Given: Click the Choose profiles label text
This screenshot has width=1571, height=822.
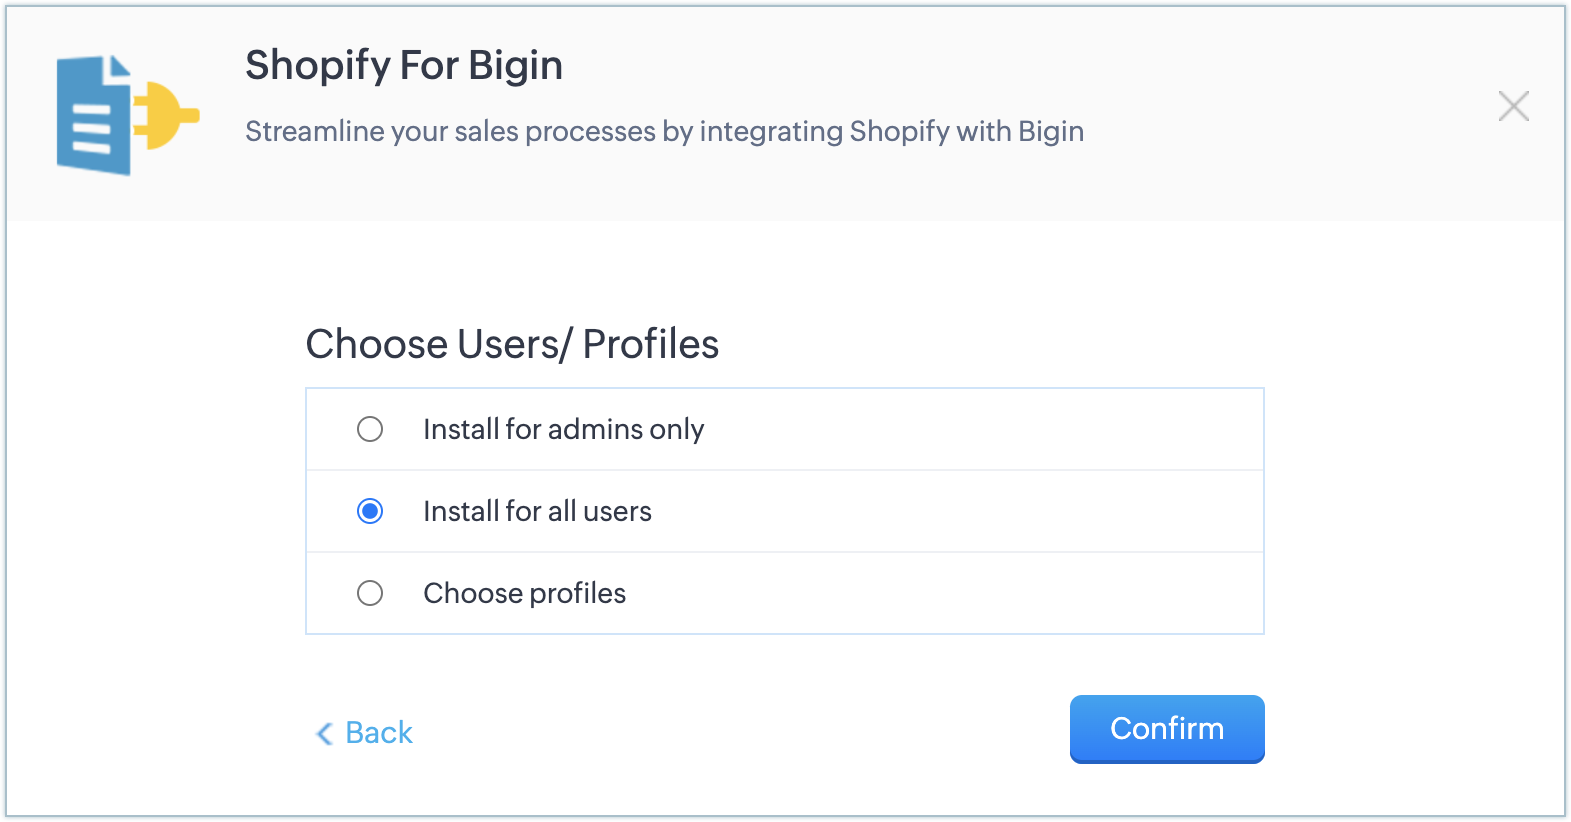Looking at the screenshot, I should click(x=524, y=593).
